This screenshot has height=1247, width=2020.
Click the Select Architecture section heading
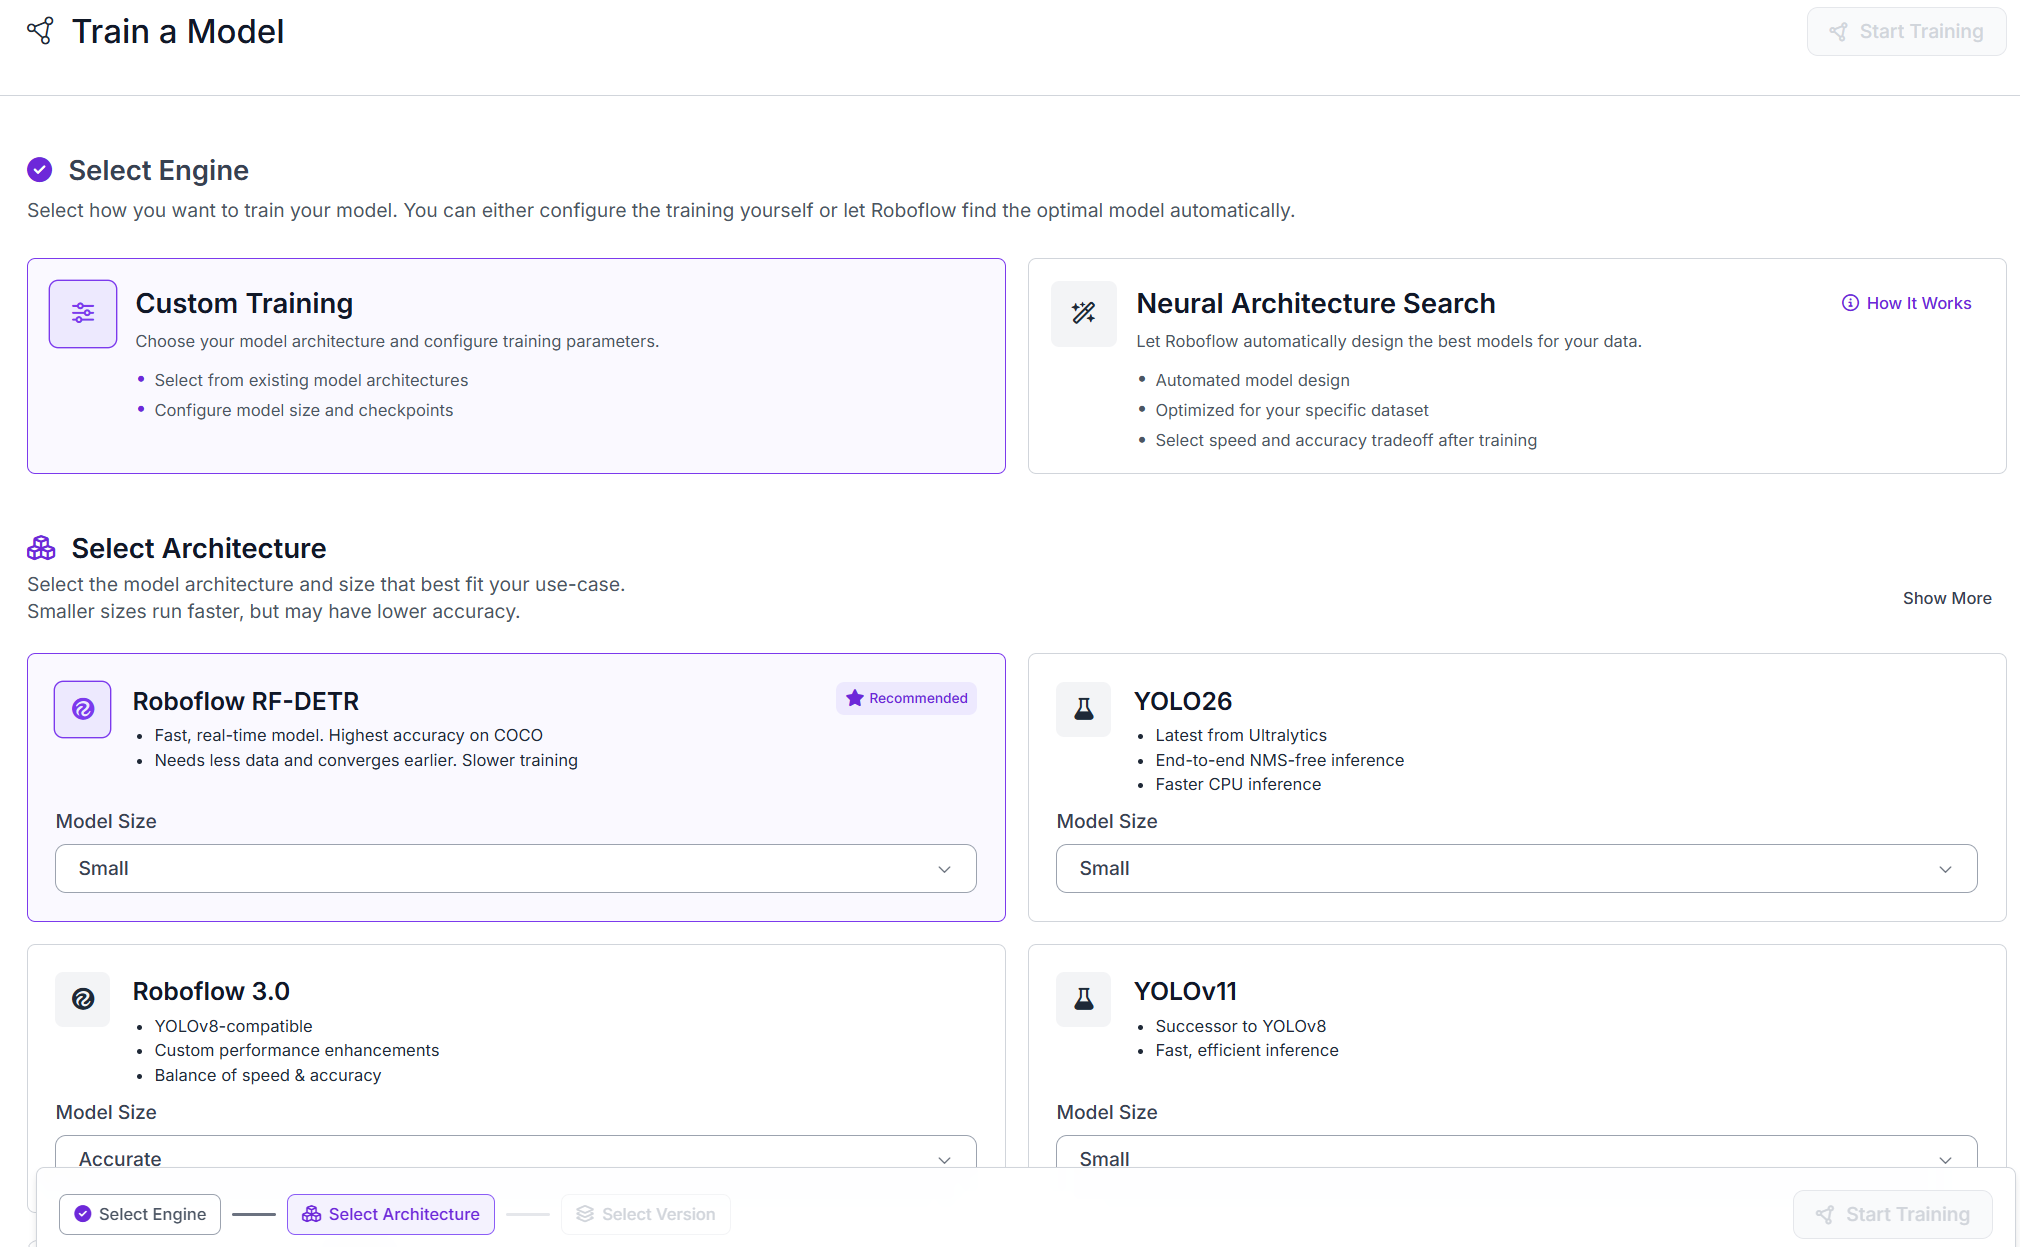199,548
